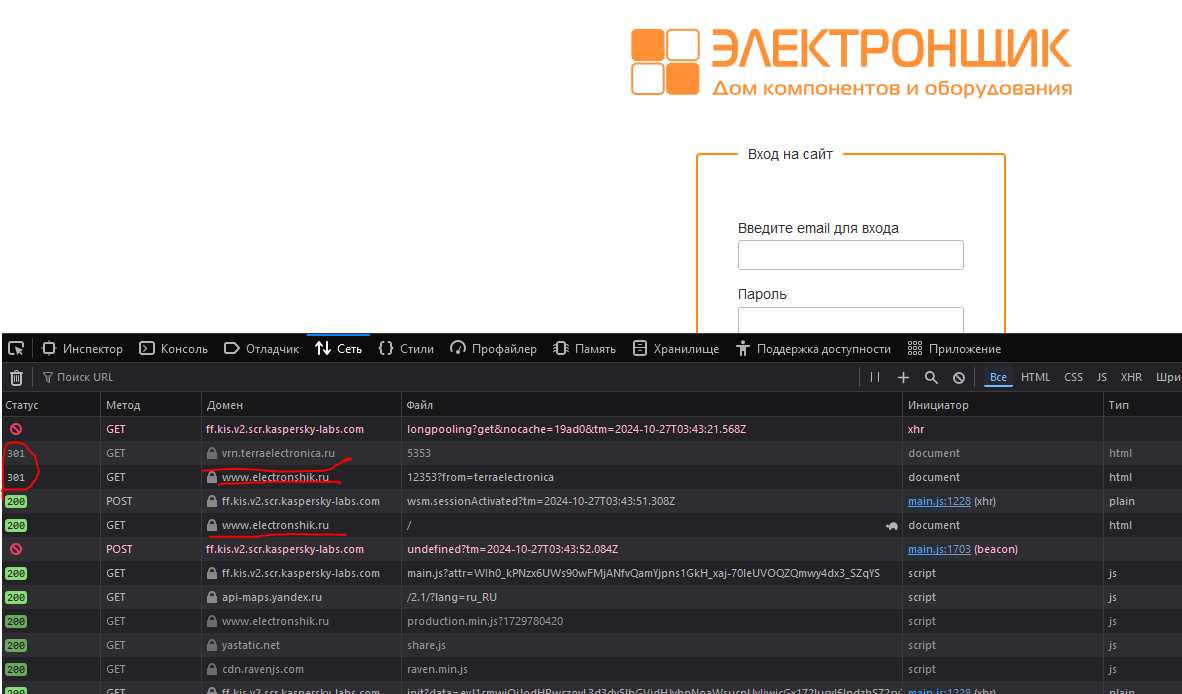The width and height of the screenshot is (1182, 694).
Task: Sort by Метод column header
Action: [151, 405]
